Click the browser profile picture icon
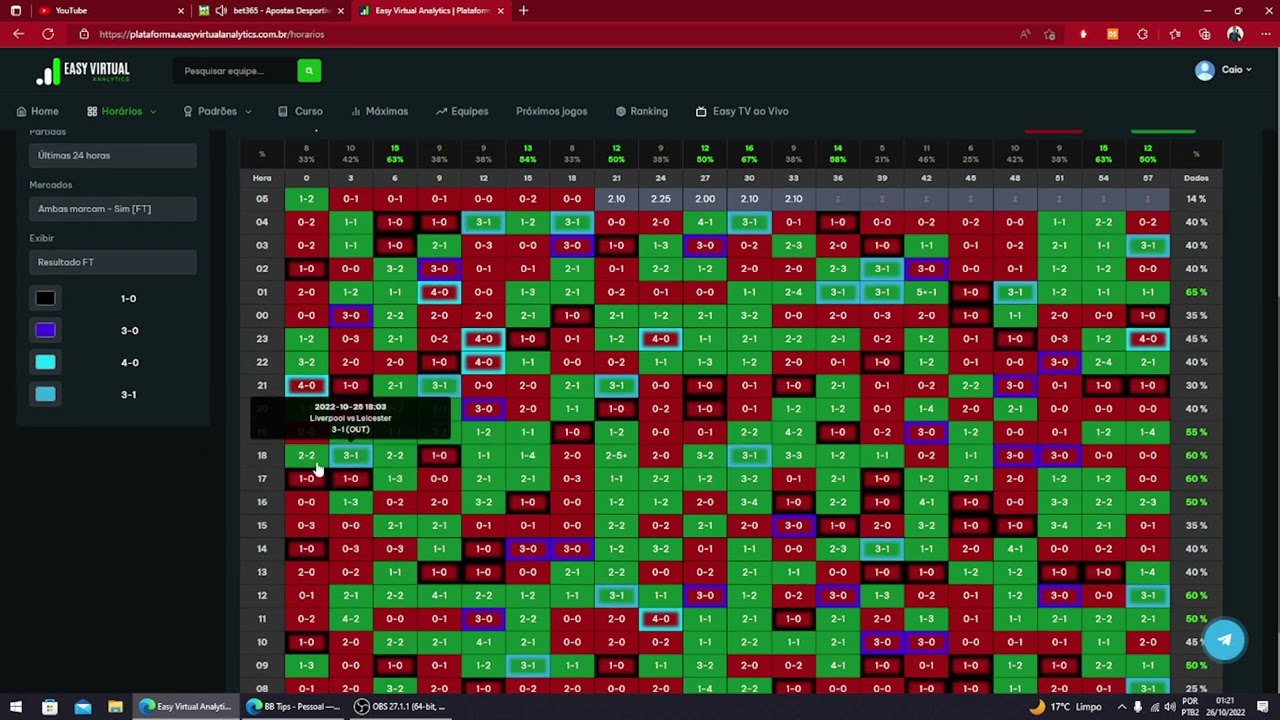The height and width of the screenshot is (720, 1280). [x=1235, y=34]
